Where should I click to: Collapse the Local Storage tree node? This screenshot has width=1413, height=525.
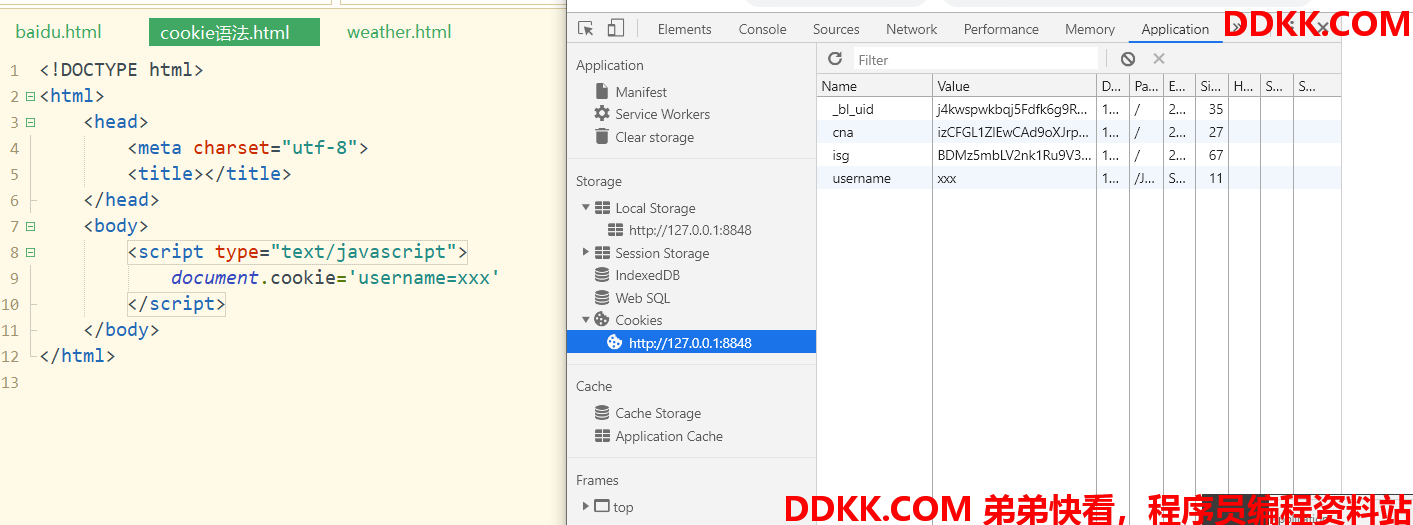[586, 208]
